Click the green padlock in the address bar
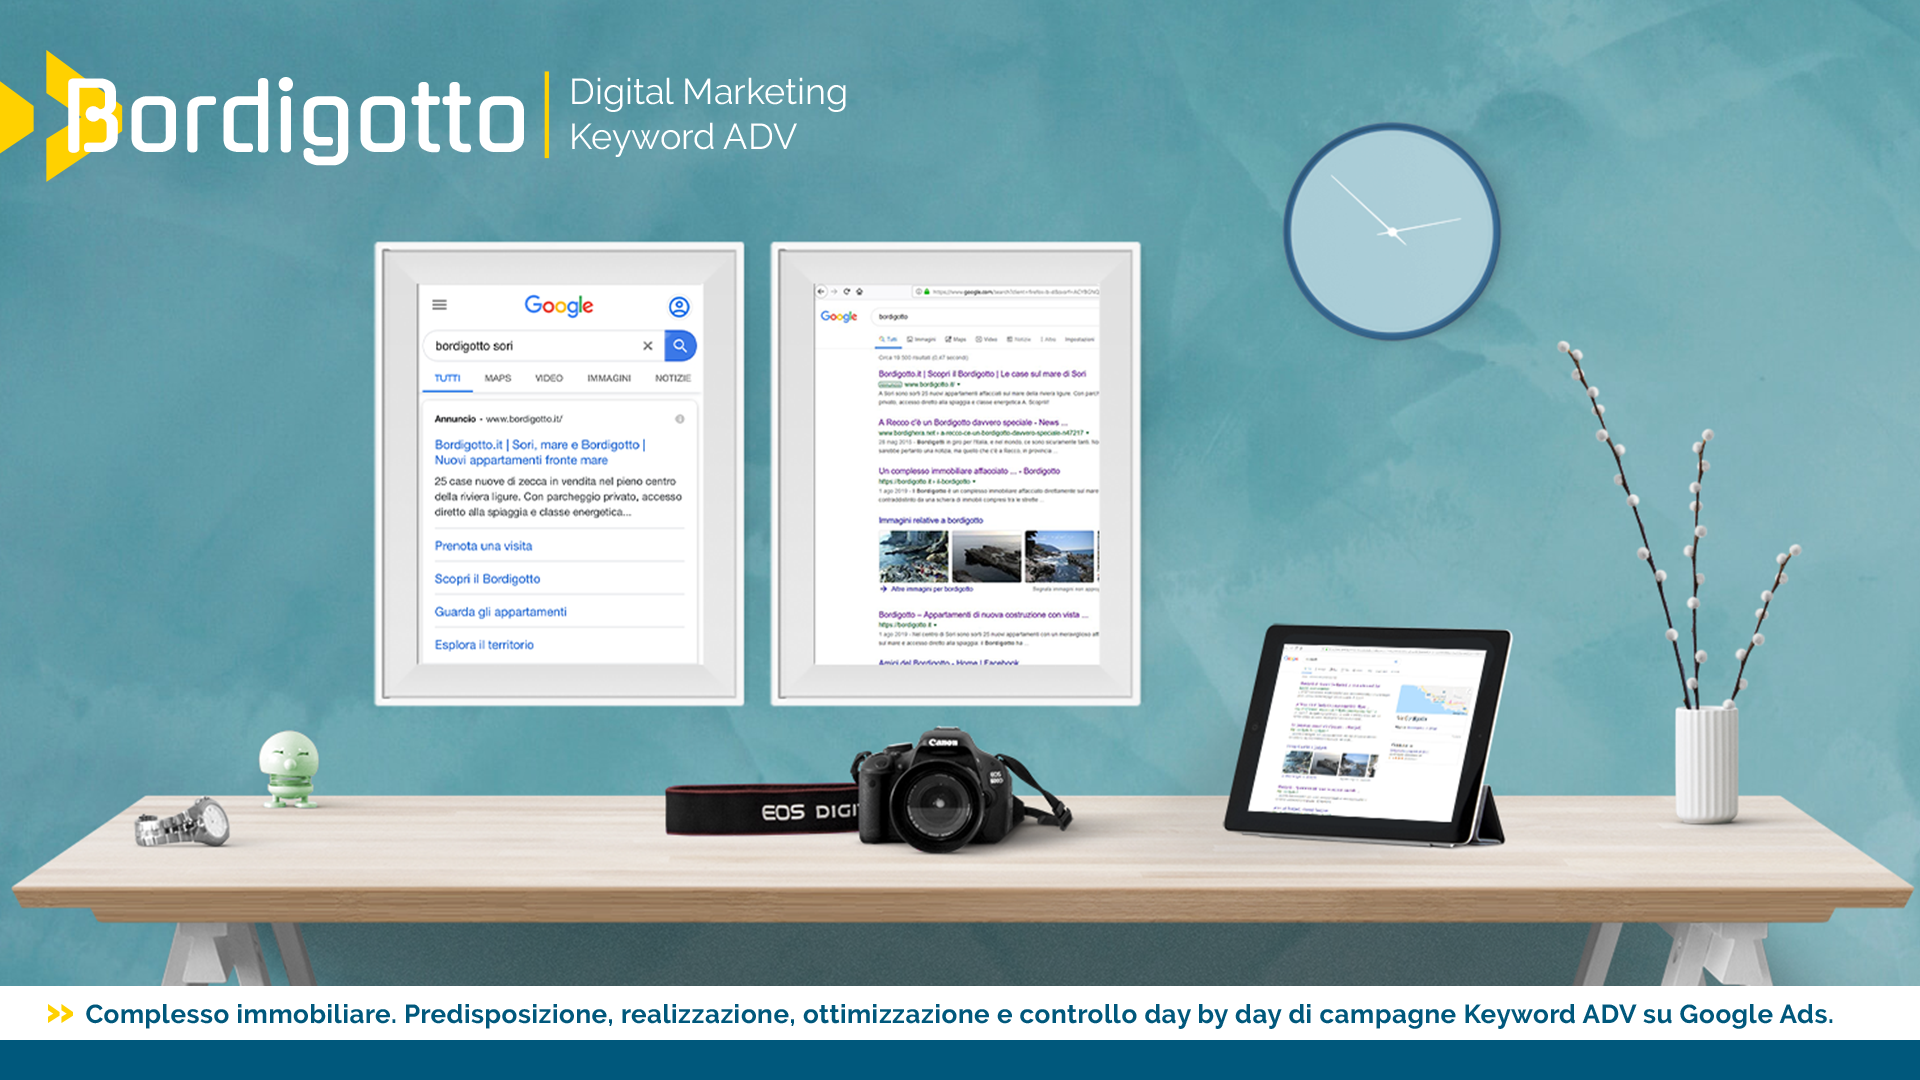This screenshot has width=1920, height=1080. click(927, 292)
